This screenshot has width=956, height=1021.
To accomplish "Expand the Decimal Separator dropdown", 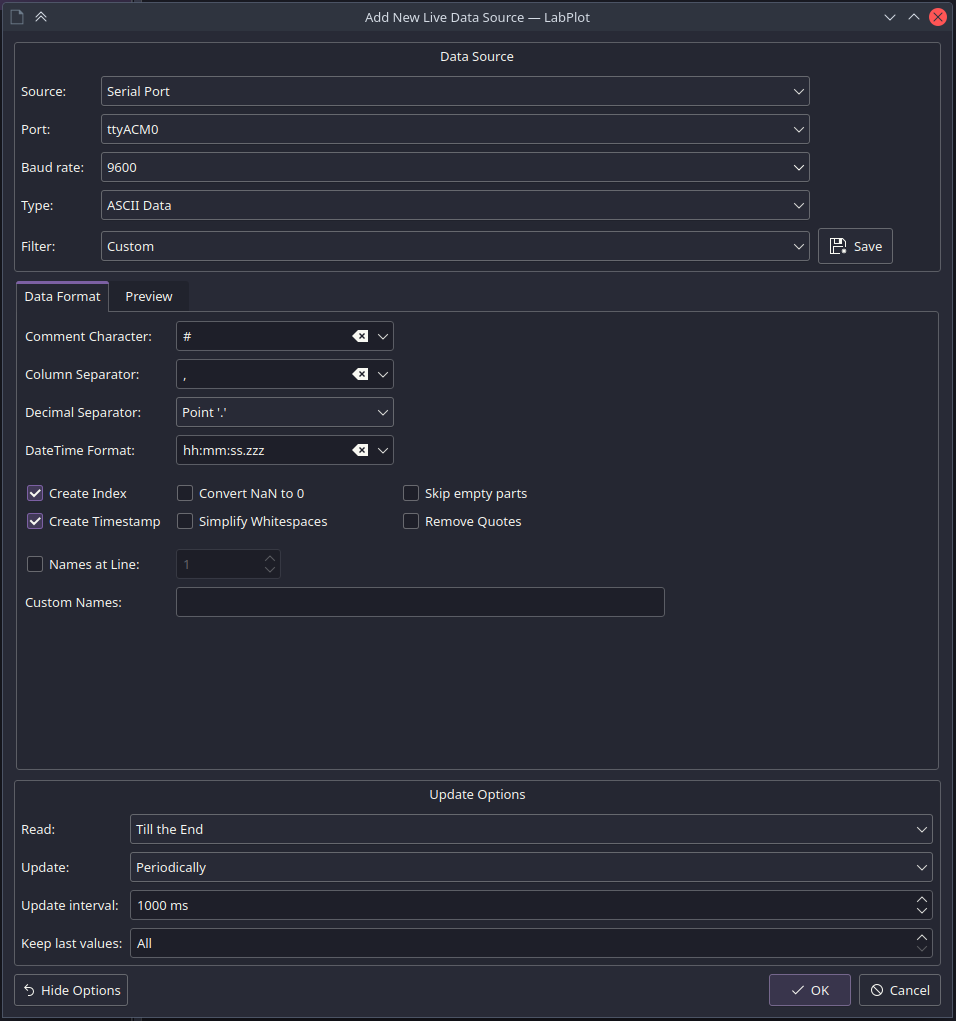I will [x=382, y=412].
